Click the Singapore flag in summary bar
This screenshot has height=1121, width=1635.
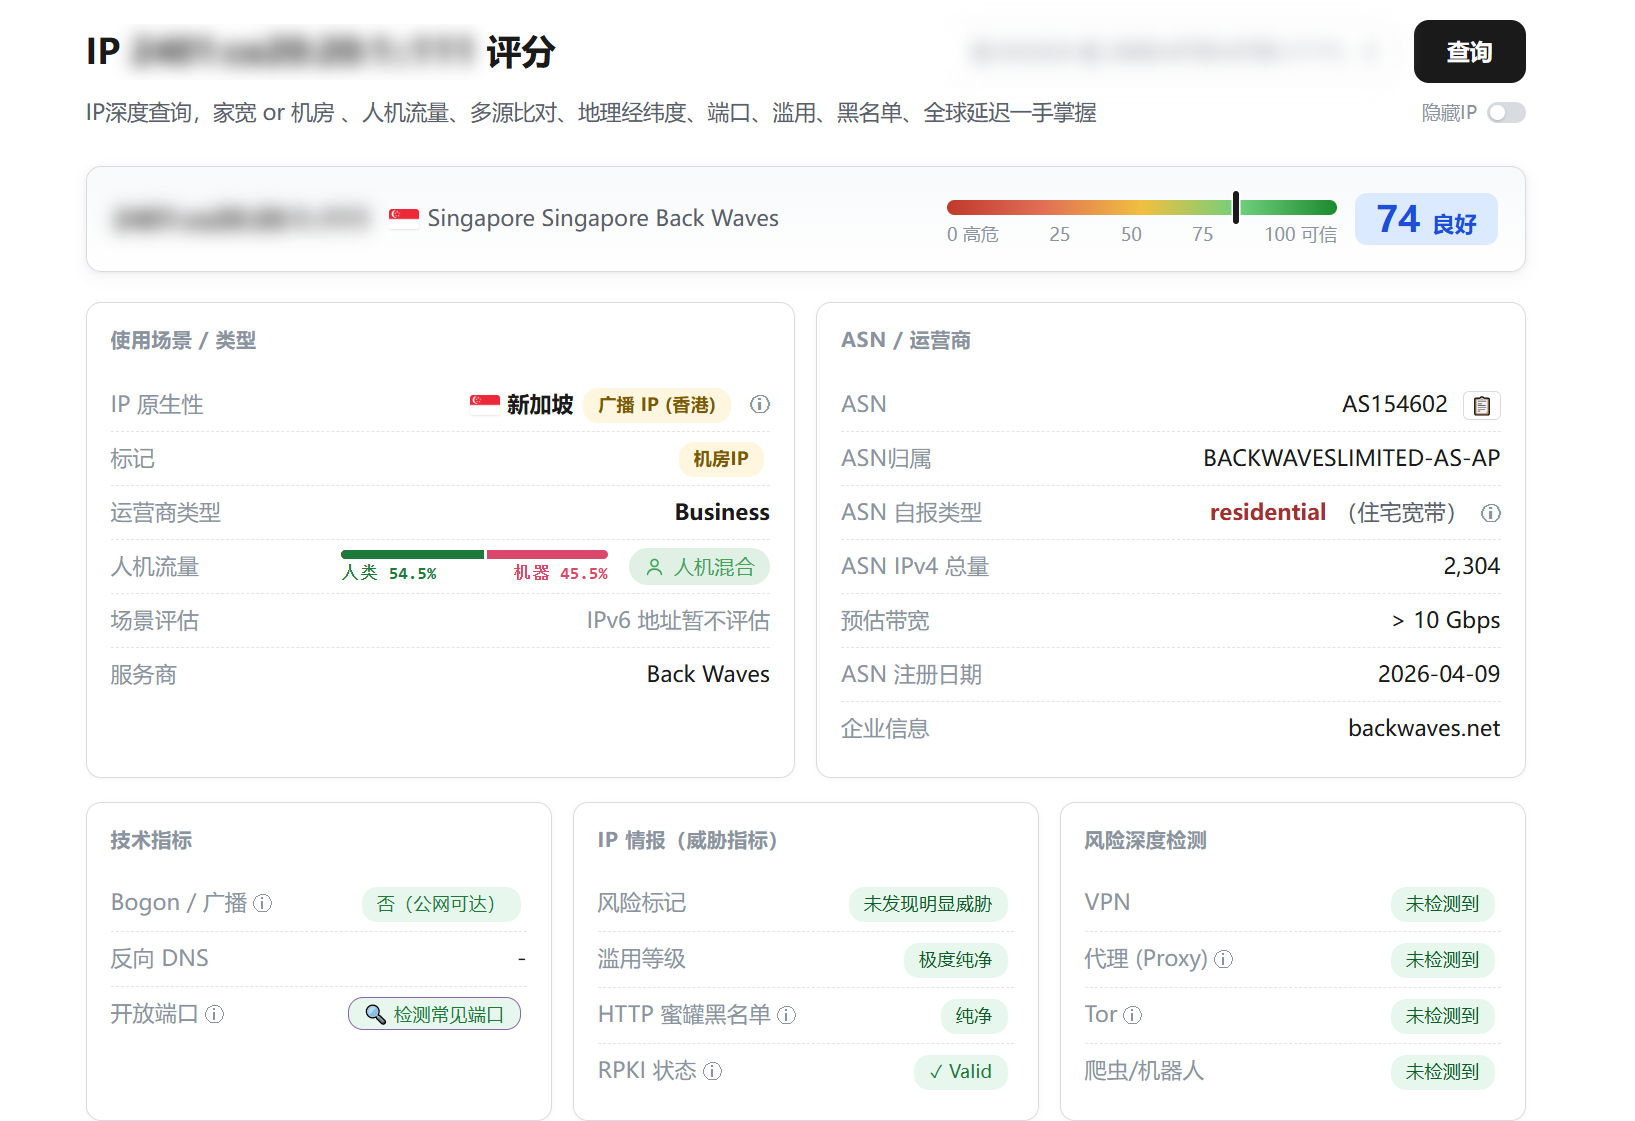(x=404, y=218)
